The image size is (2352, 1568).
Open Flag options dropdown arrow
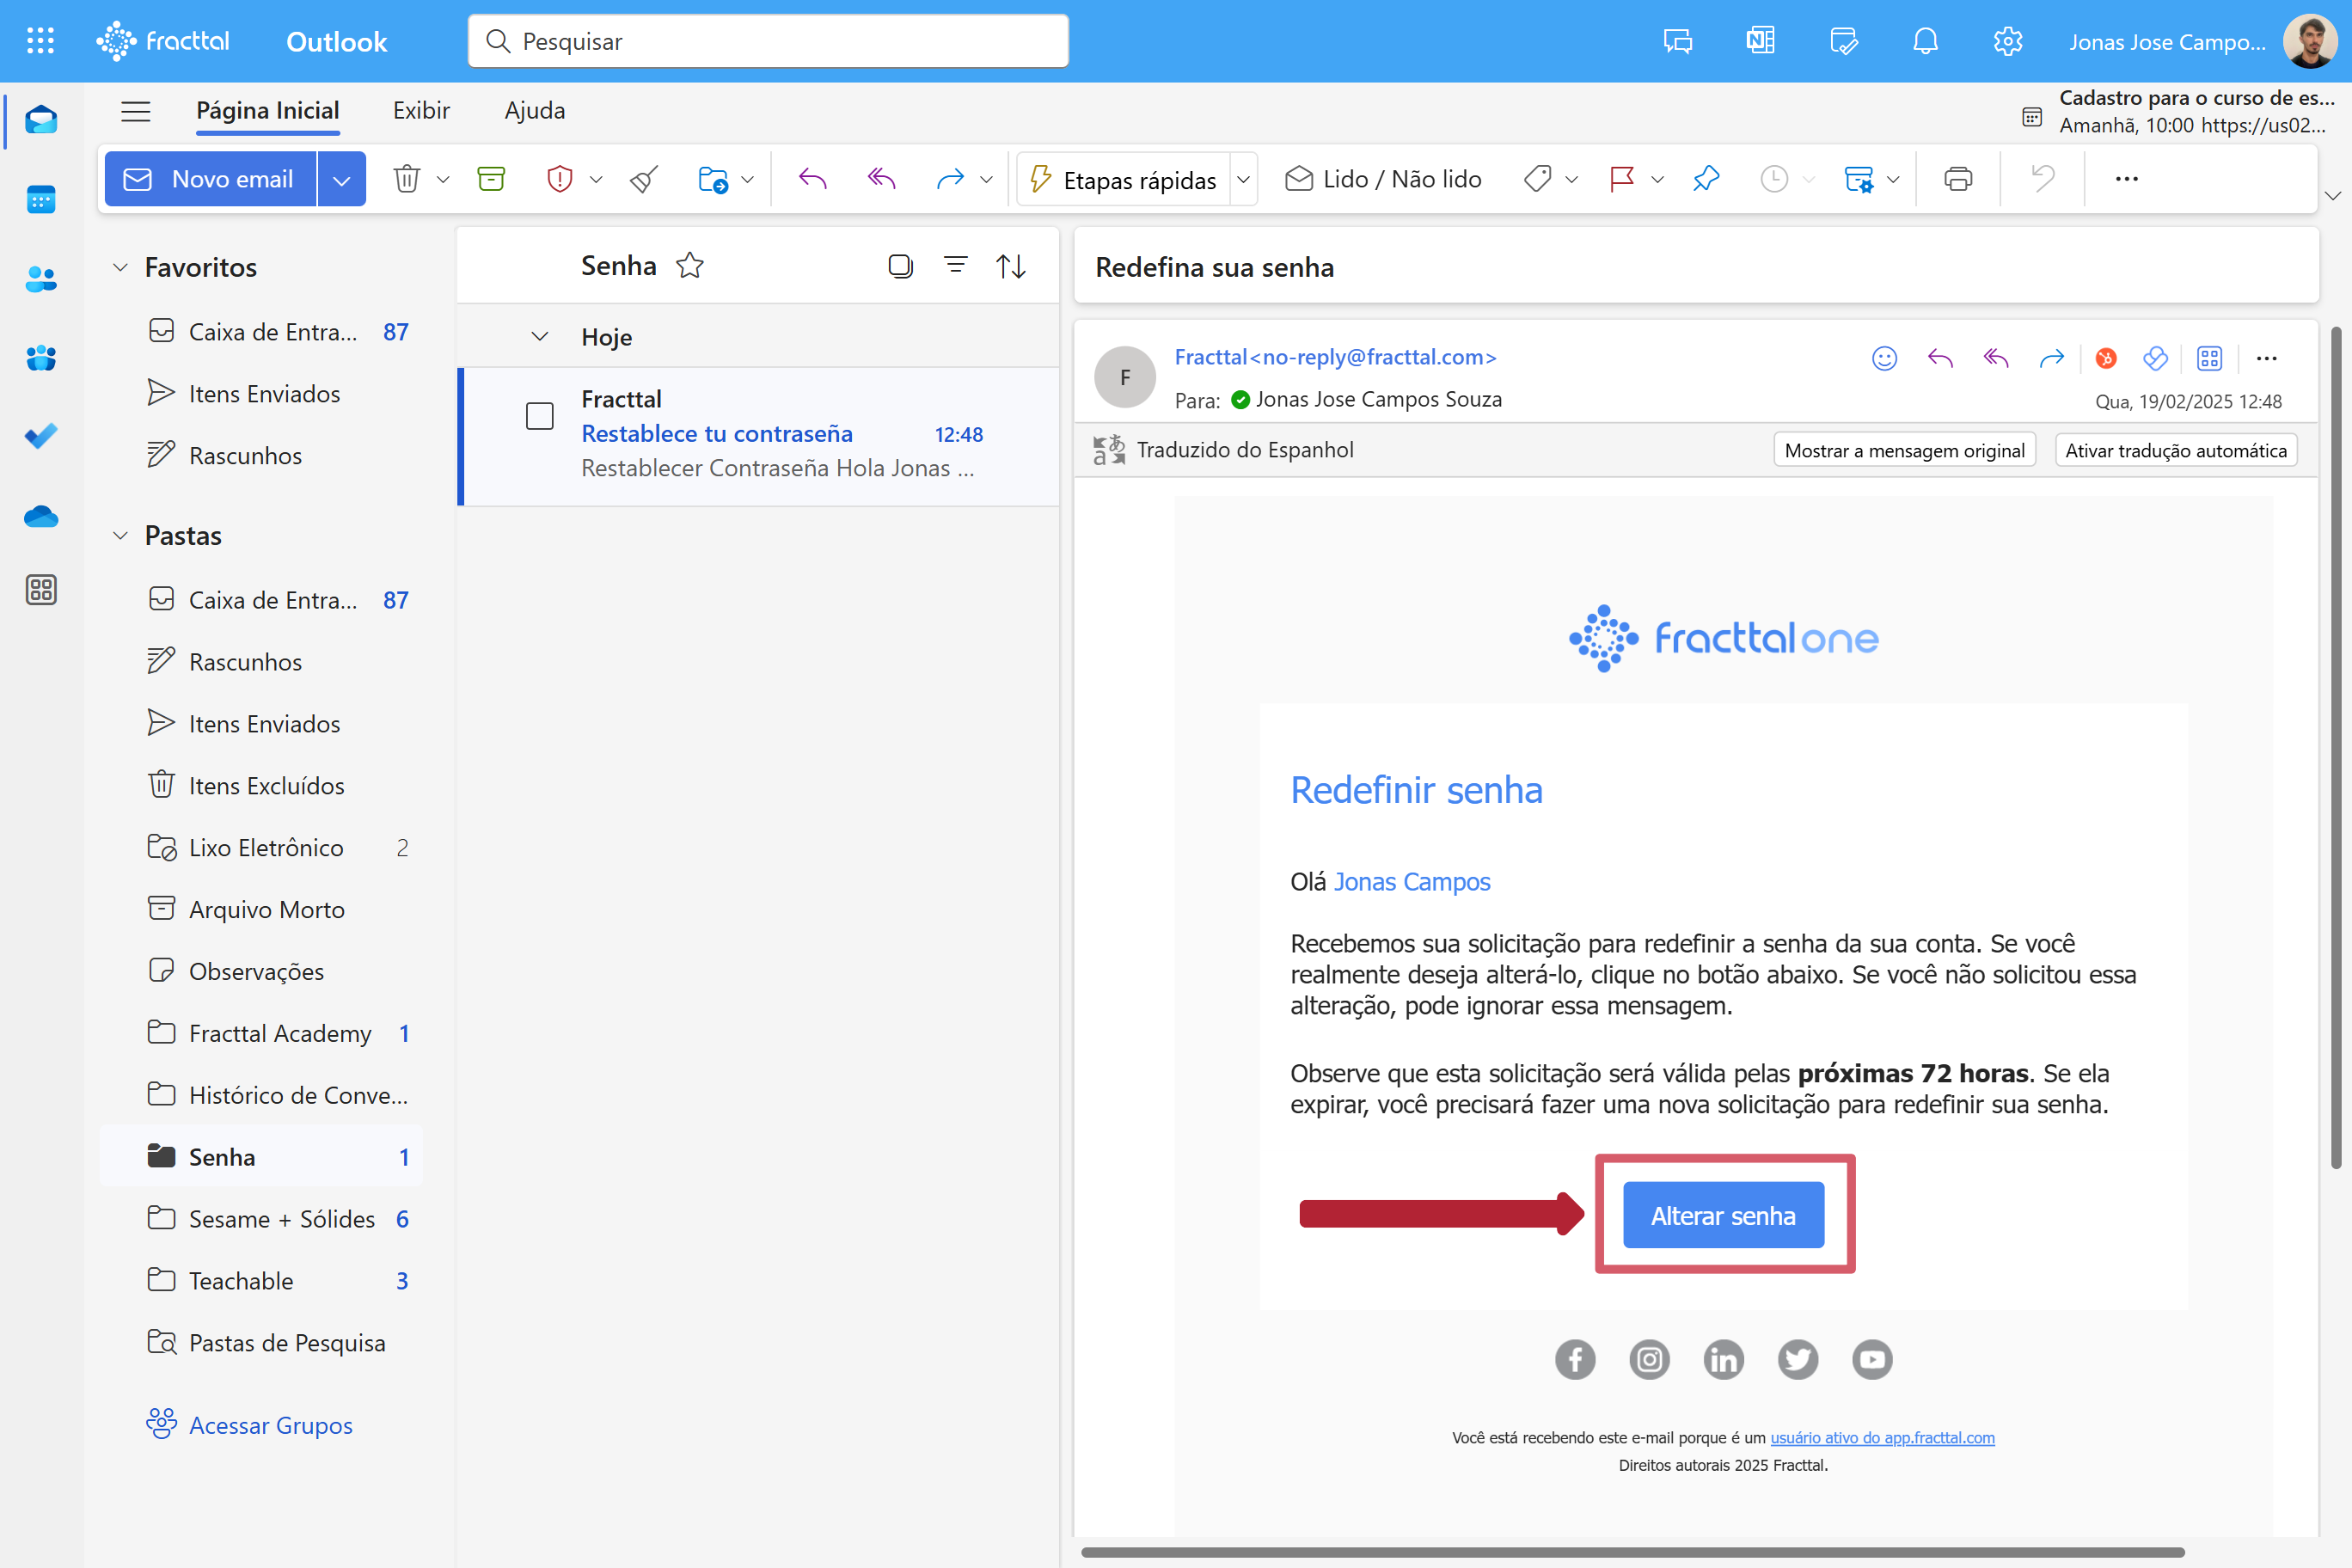pyautogui.click(x=1657, y=180)
